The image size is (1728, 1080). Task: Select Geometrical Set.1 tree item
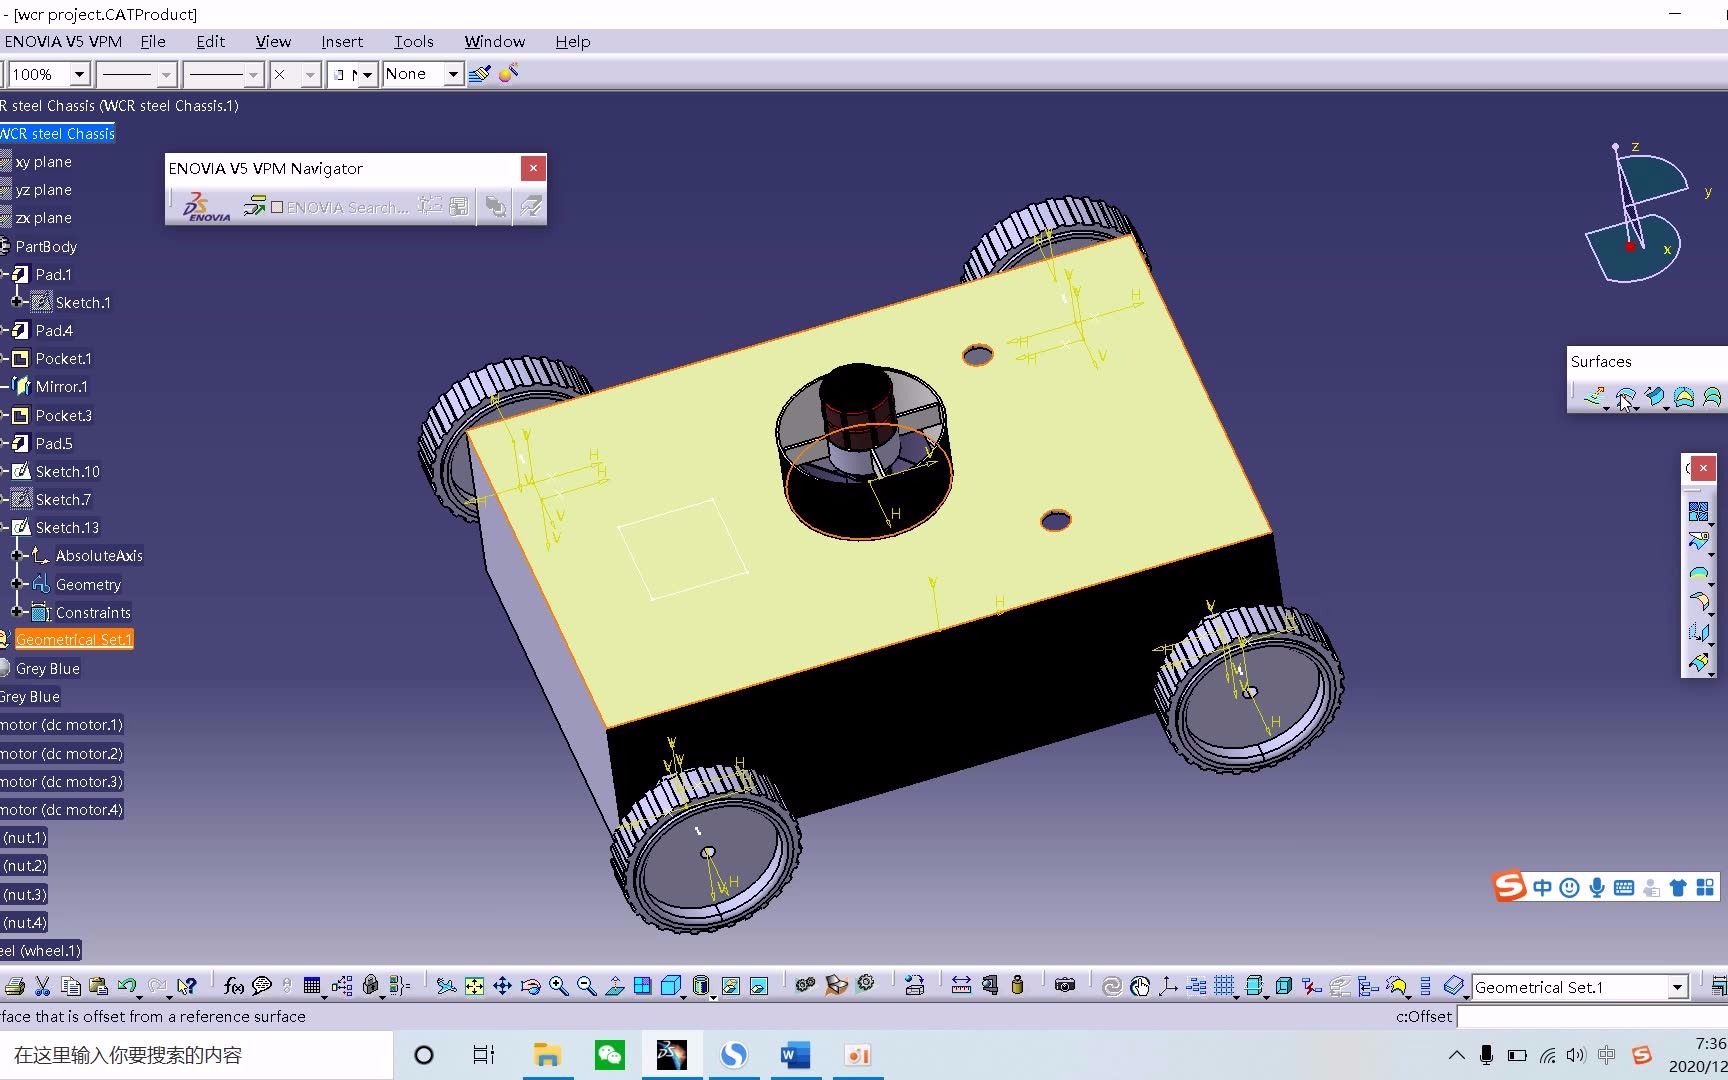tap(74, 639)
